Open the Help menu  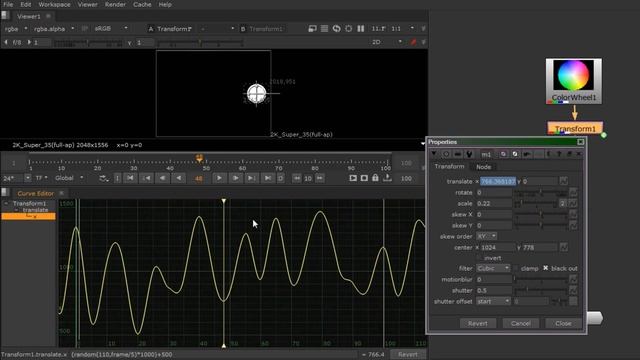point(165,4)
